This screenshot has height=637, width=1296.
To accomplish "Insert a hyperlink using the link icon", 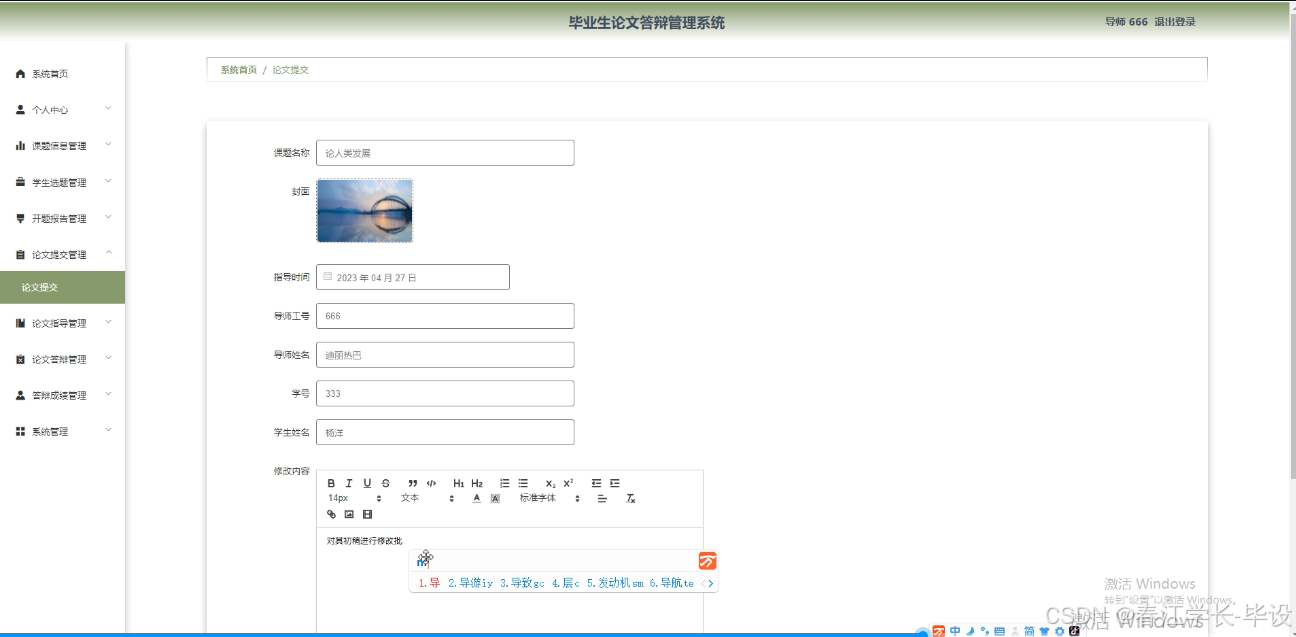I will tap(331, 514).
